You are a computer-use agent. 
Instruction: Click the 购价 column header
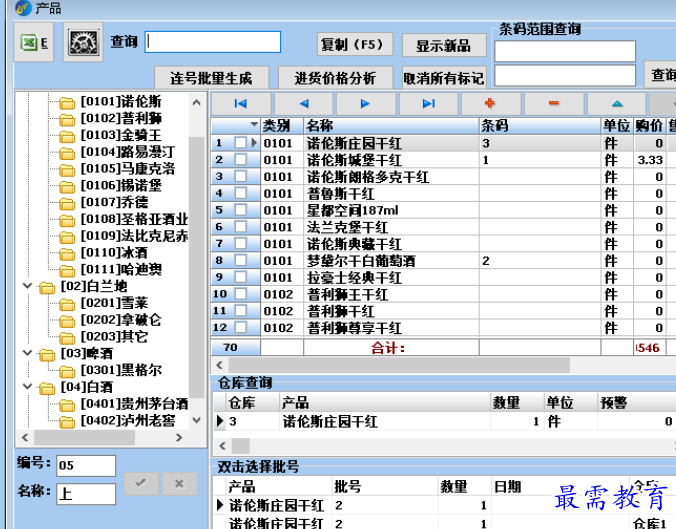[x=650, y=125]
